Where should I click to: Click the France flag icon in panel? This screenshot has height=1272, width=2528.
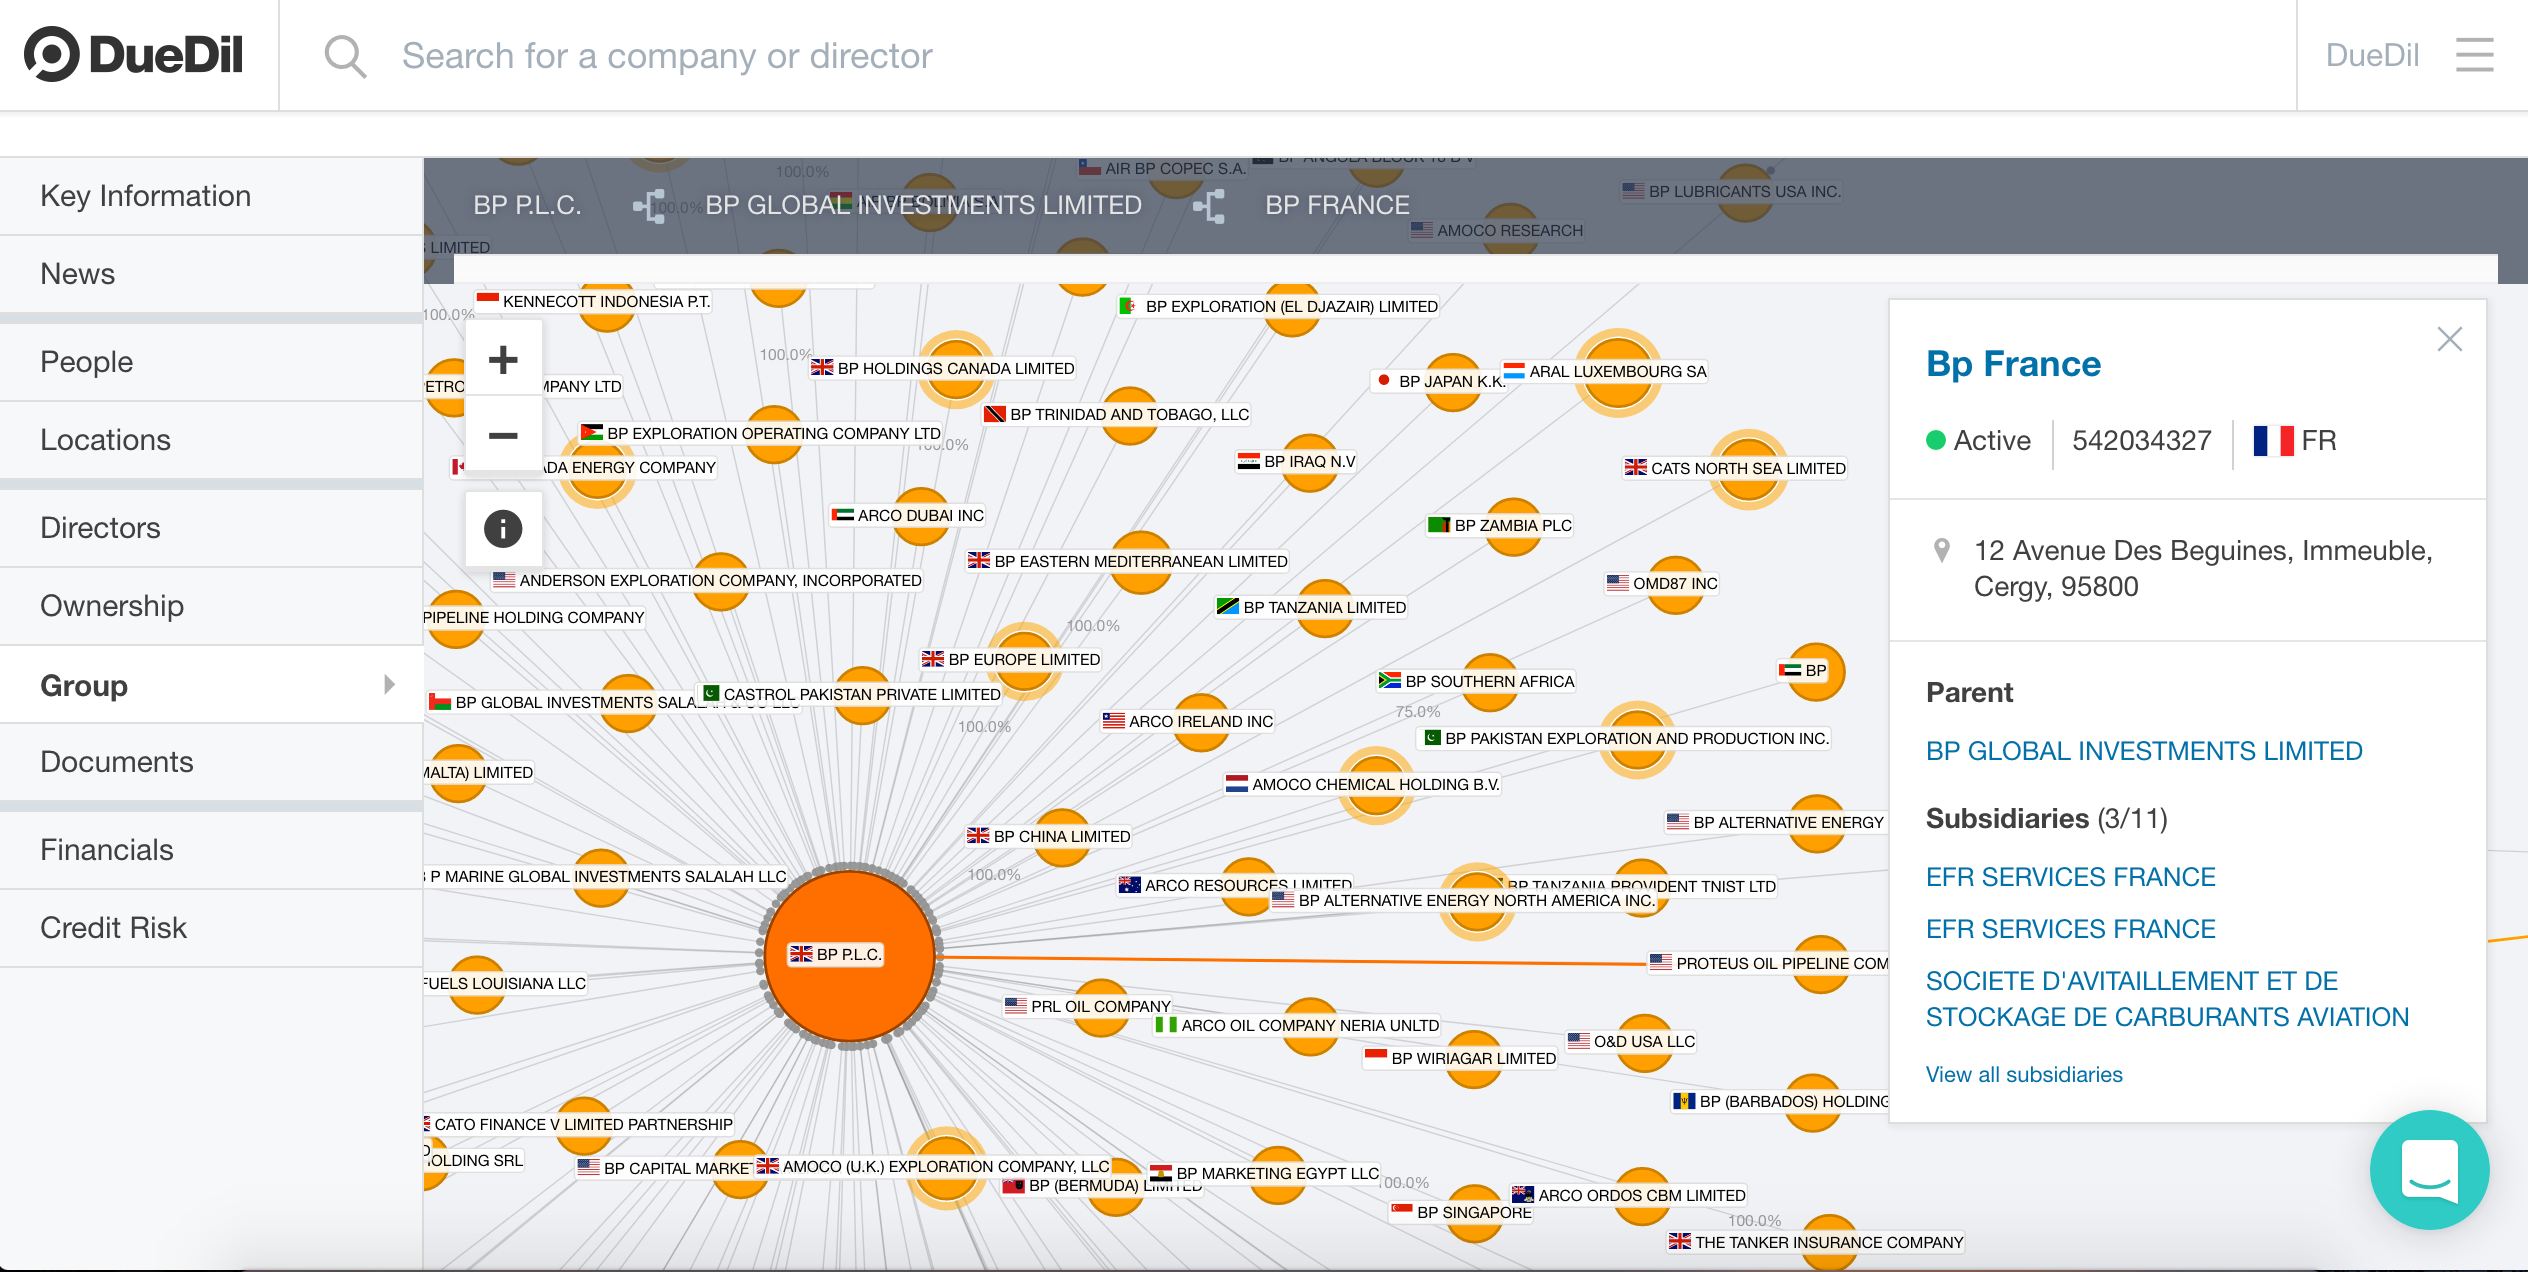pyautogui.click(x=2273, y=440)
